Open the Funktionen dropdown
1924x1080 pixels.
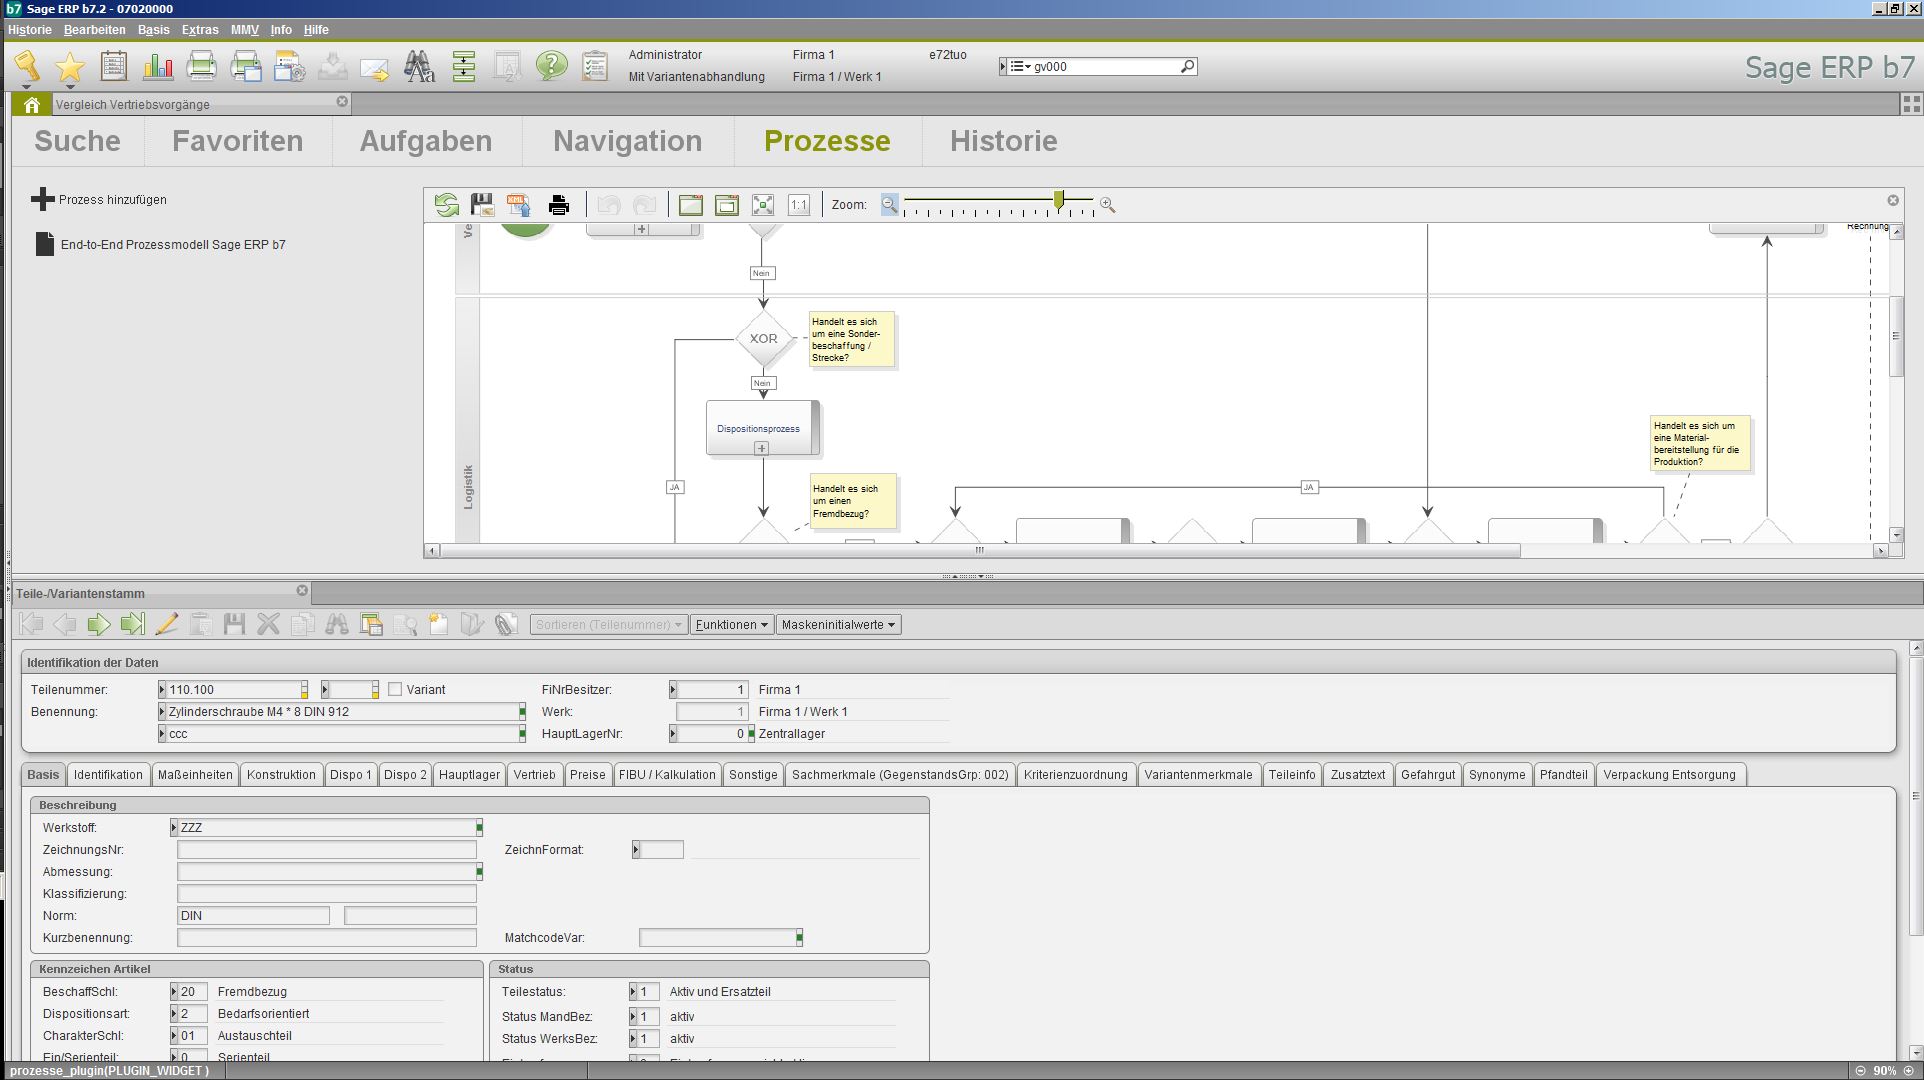(x=732, y=625)
